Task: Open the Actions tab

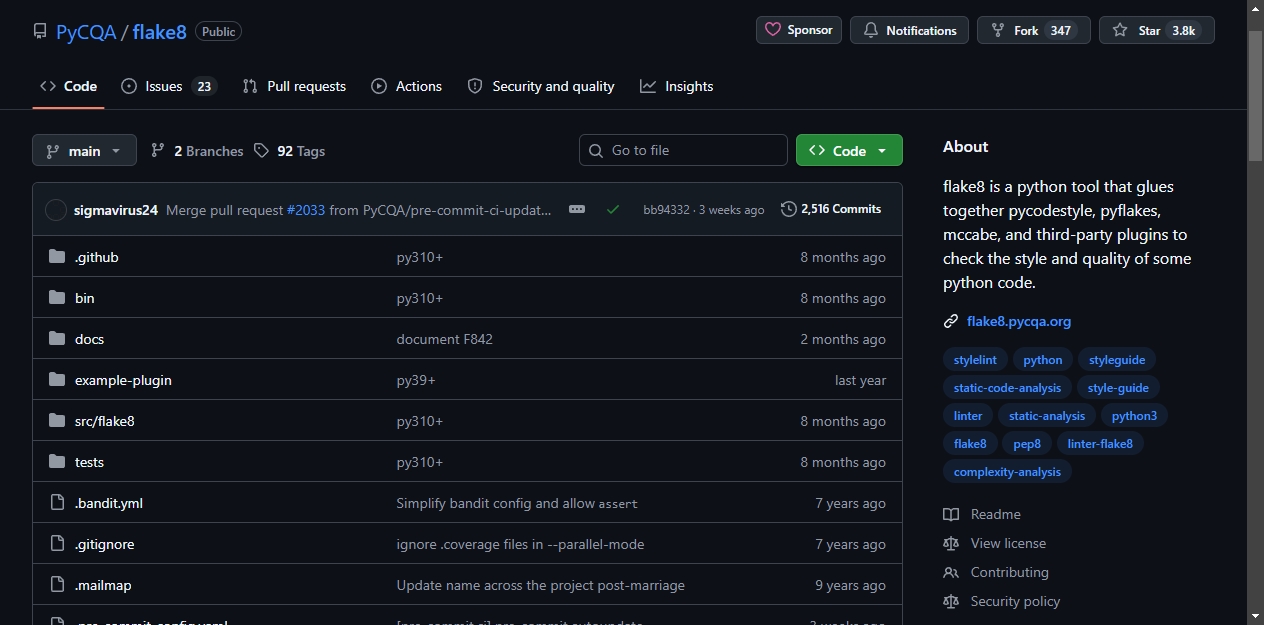Action: click(406, 86)
